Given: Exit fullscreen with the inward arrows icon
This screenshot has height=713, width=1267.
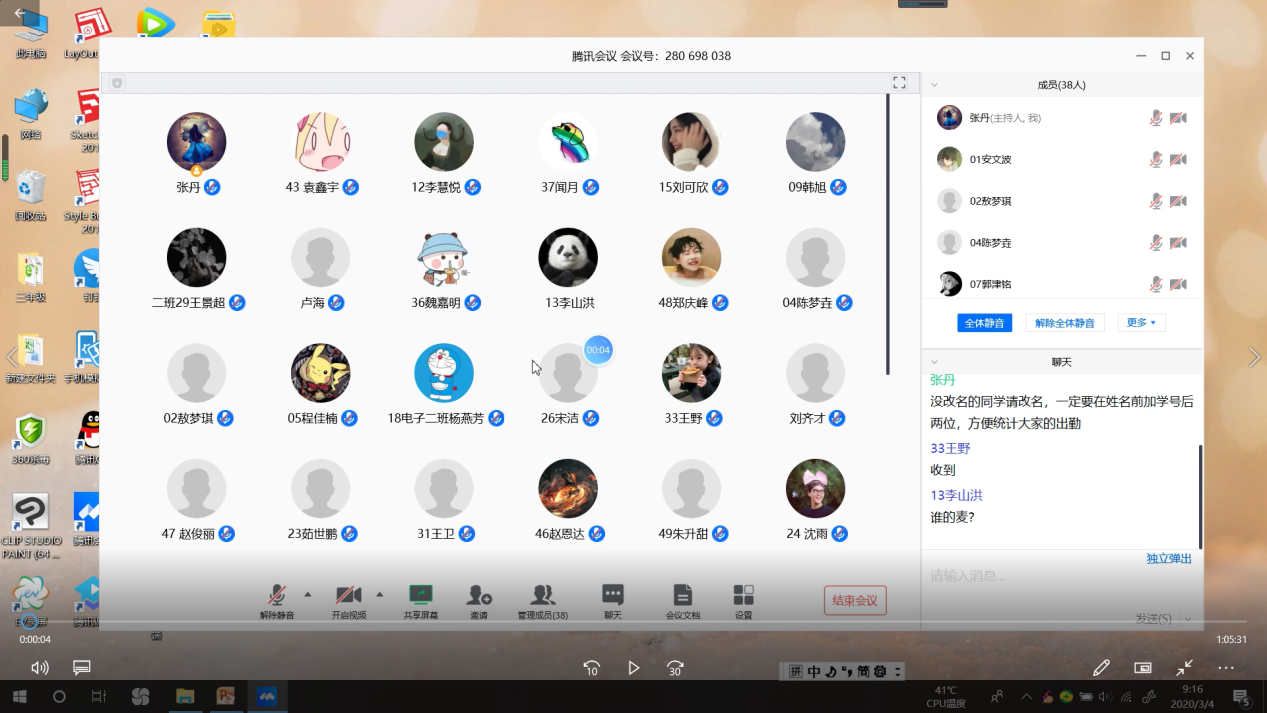Looking at the screenshot, I should [1184, 667].
